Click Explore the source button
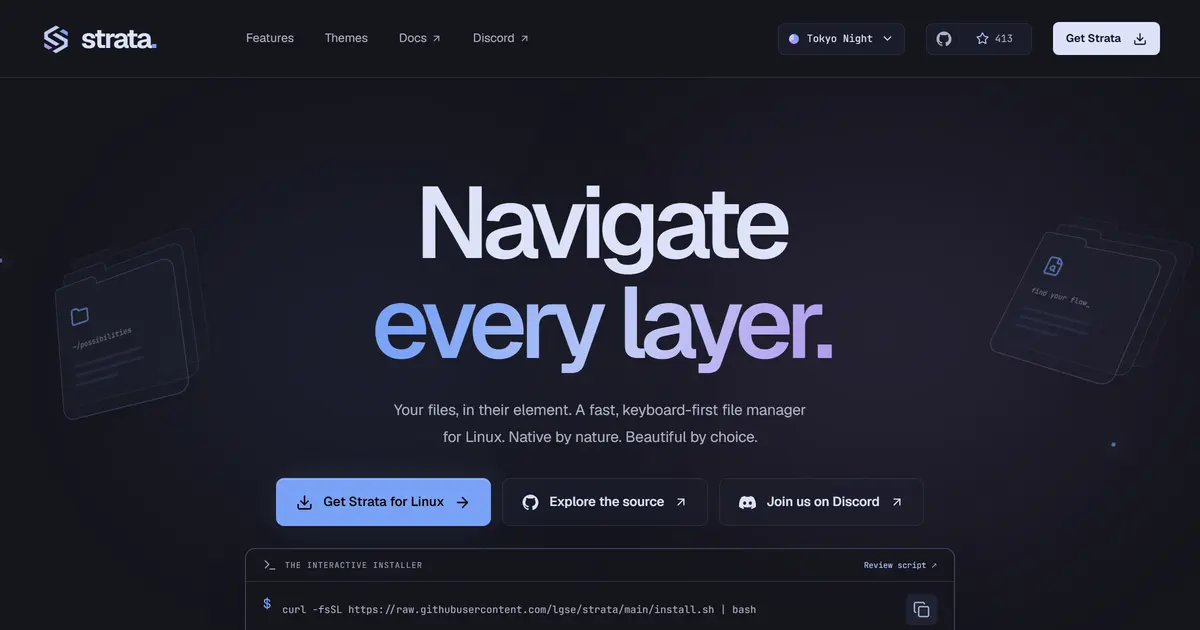Screen dimensions: 1200x630 (x=604, y=502)
